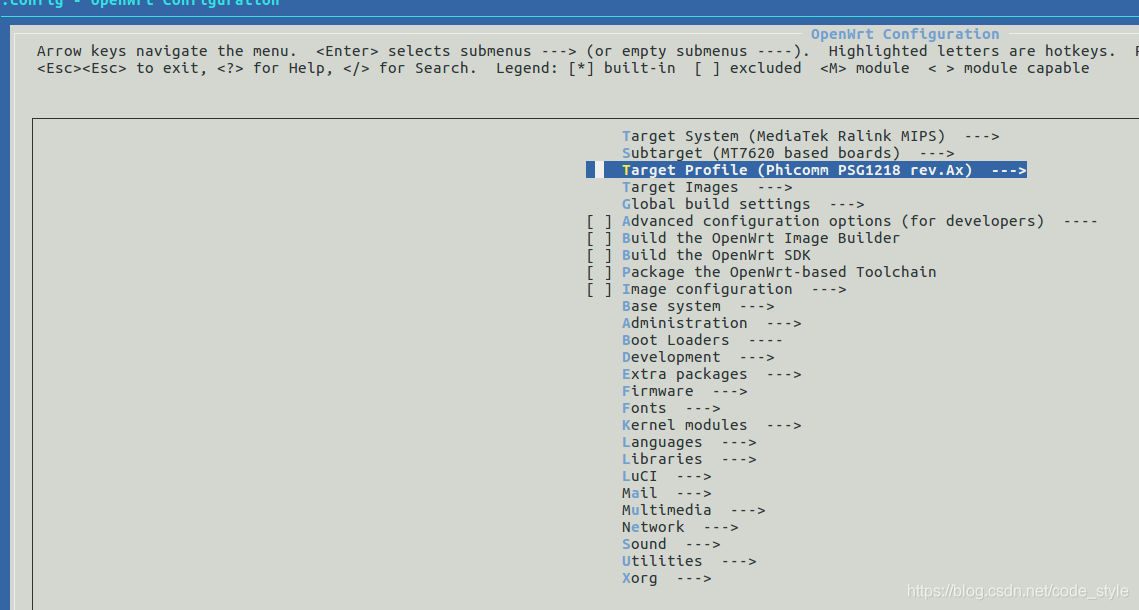
Task: Open the LuCI submenu
Action: tap(666, 476)
